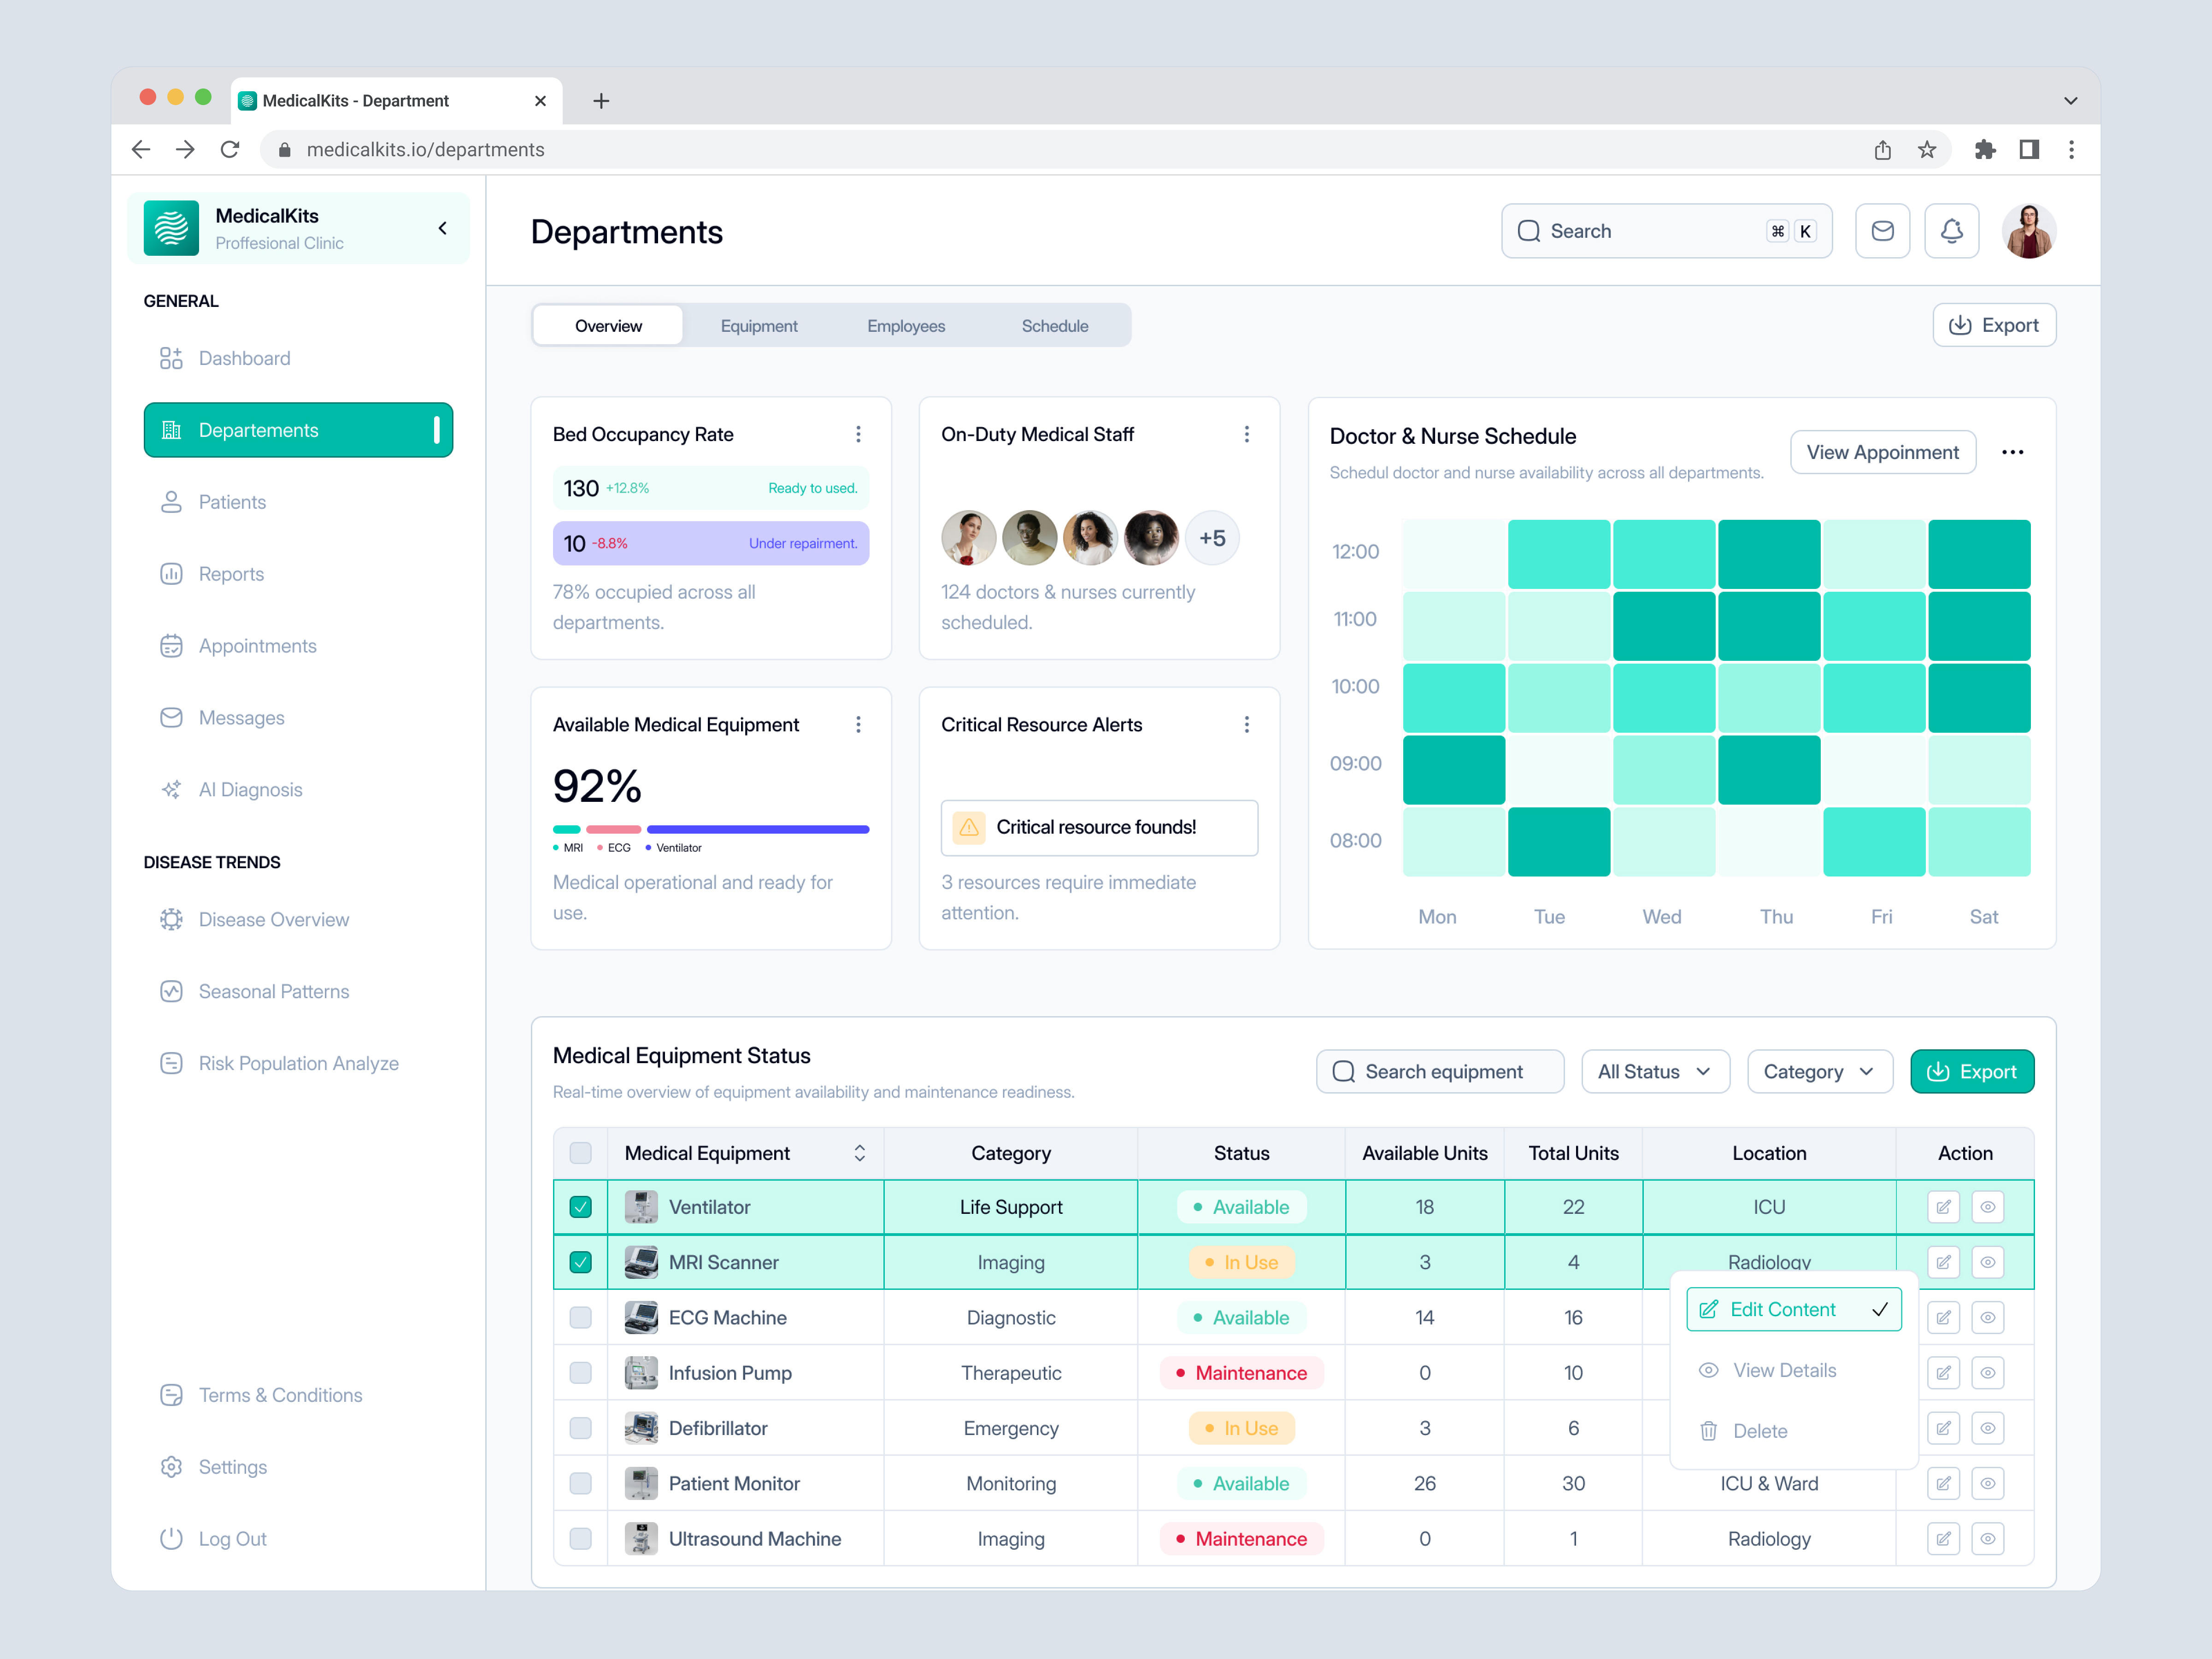Viewport: 2212px width, 1659px height.
Task: Uncheck the Ventilator row checkbox
Action: (580, 1206)
